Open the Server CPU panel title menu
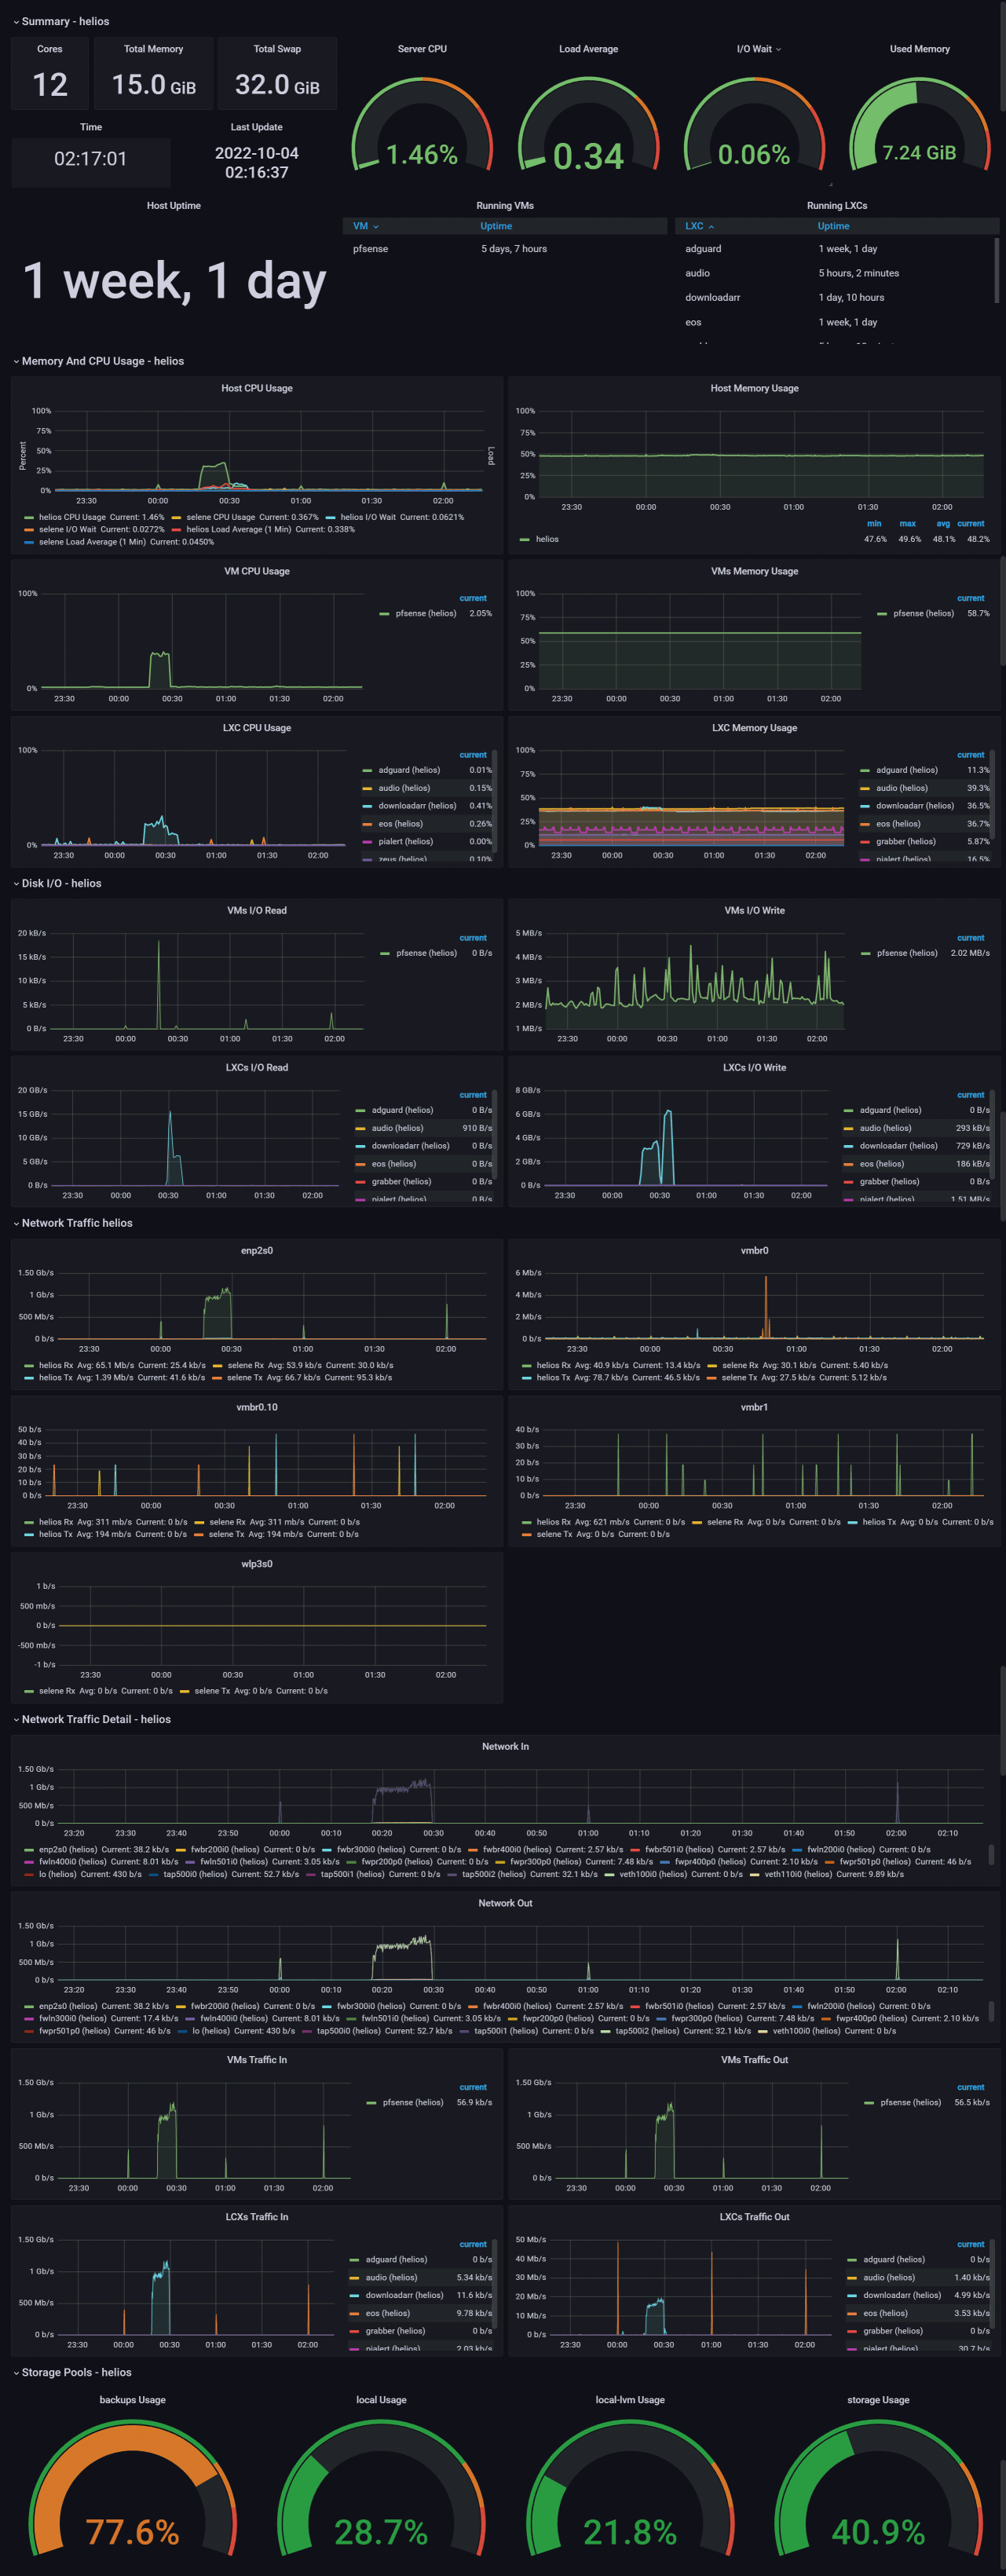This screenshot has width=1006, height=2576. (422, 49)
